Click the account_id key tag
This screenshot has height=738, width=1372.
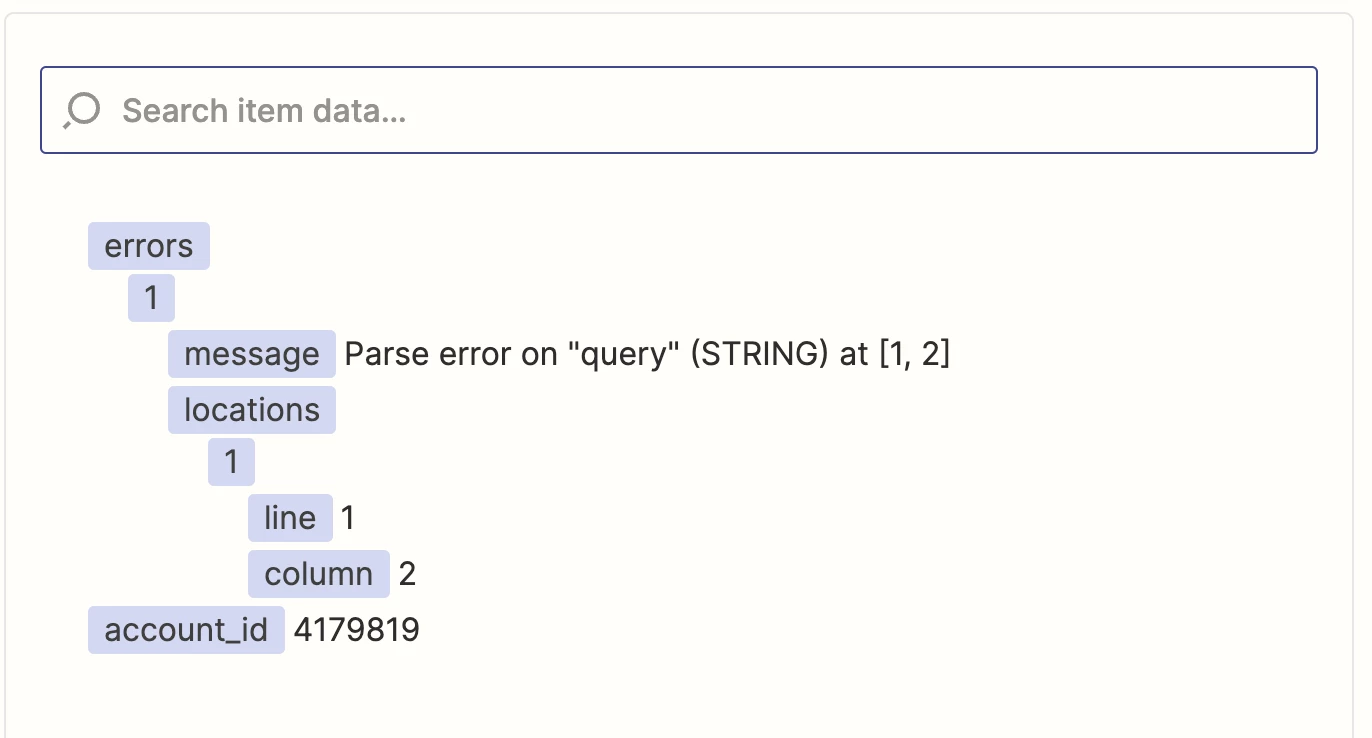[186, 630]
